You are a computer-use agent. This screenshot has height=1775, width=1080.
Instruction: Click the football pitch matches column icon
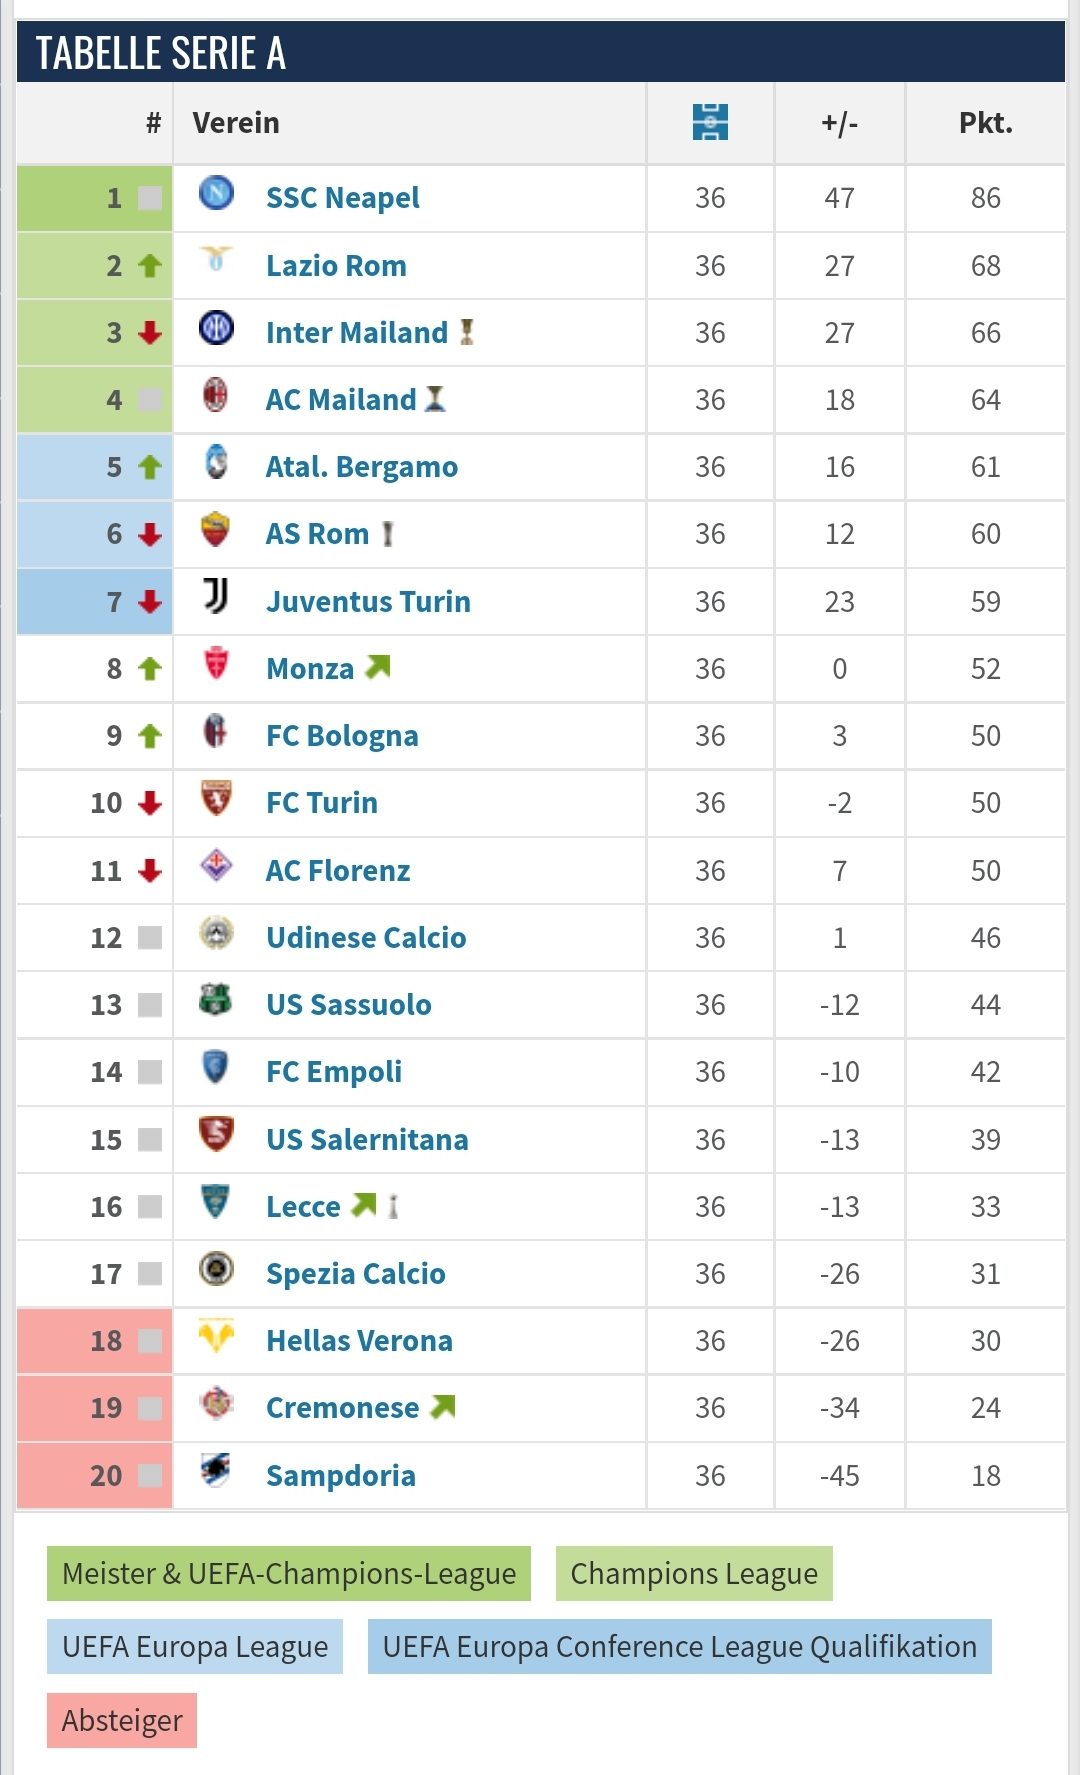click(710, 122)
